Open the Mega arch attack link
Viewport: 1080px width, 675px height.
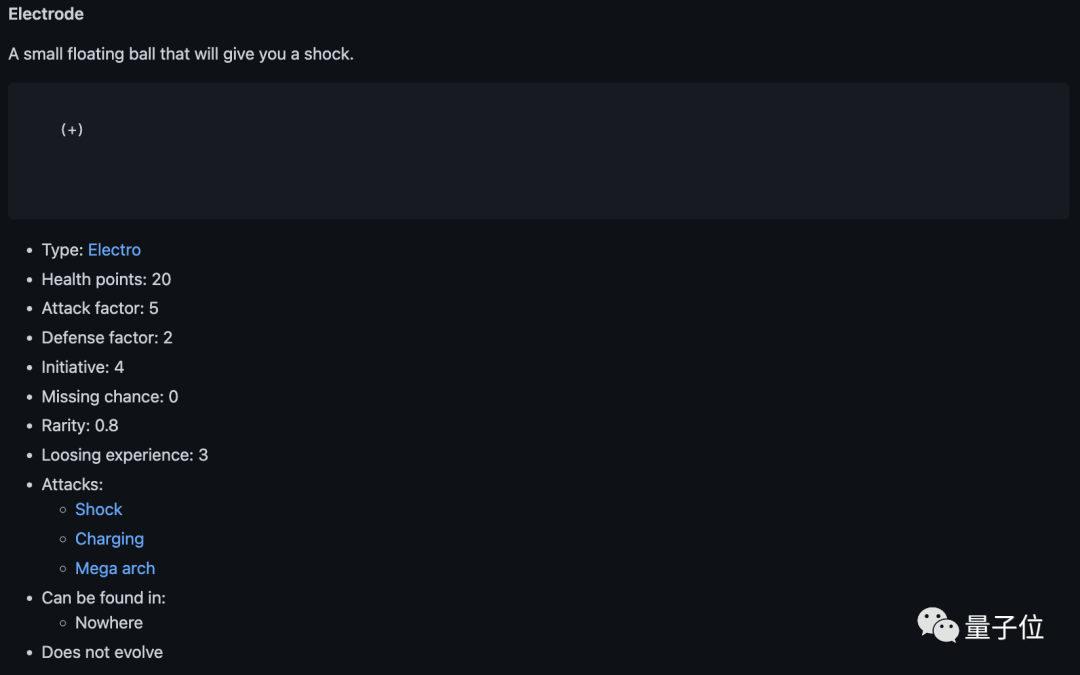(x=115, y=568)
